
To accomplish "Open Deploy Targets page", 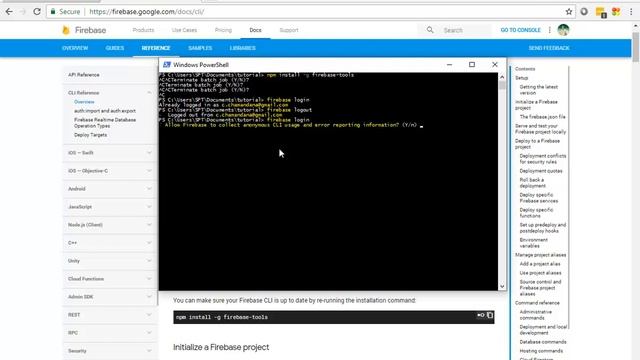I will (91, 135).
